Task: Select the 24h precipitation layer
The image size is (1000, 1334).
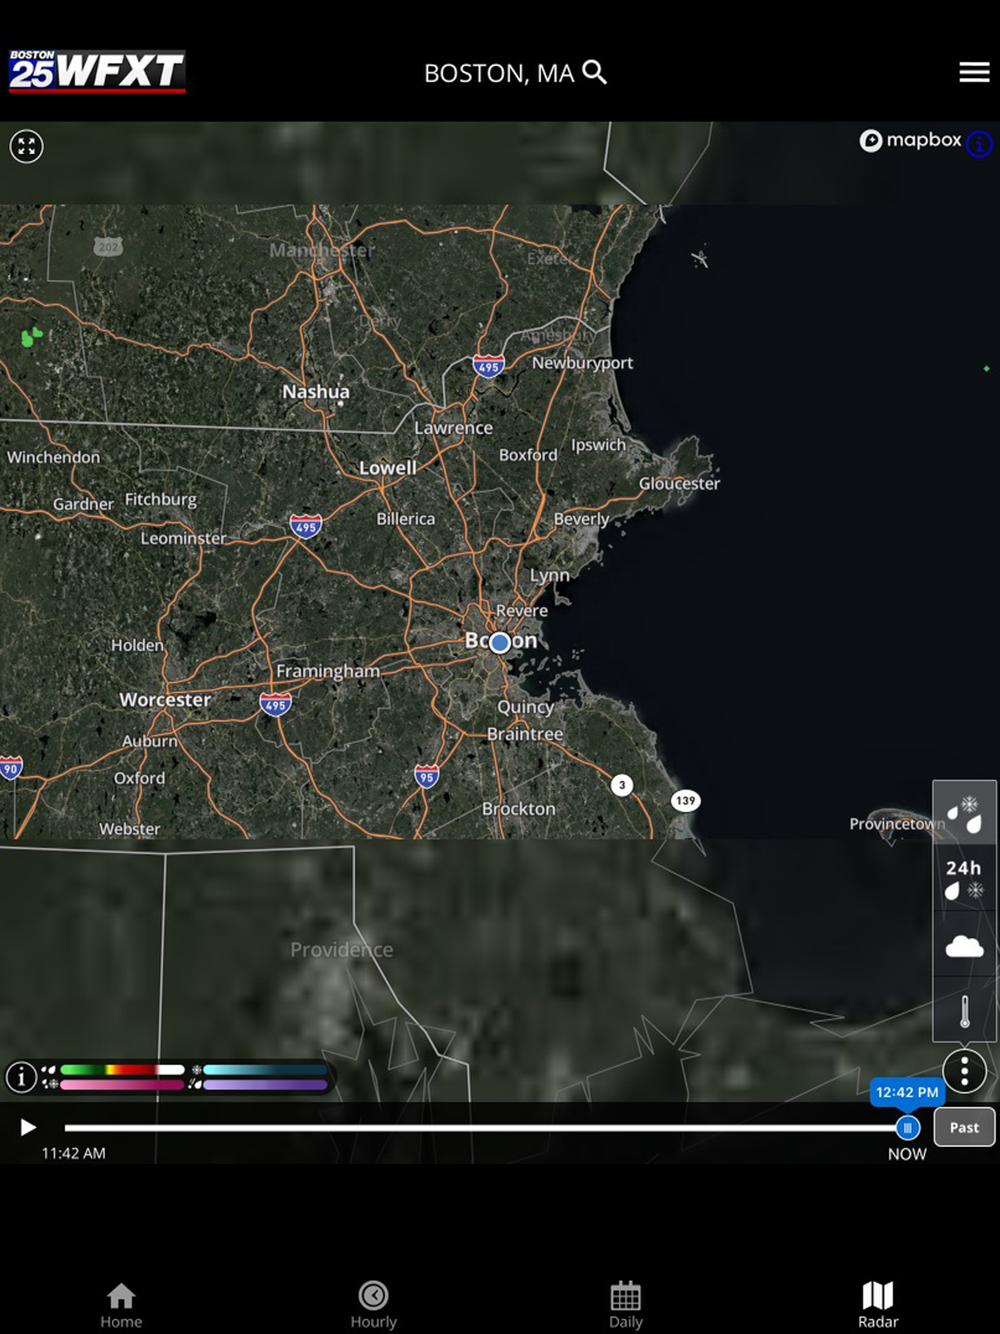Action: click(x=965, y=879)
